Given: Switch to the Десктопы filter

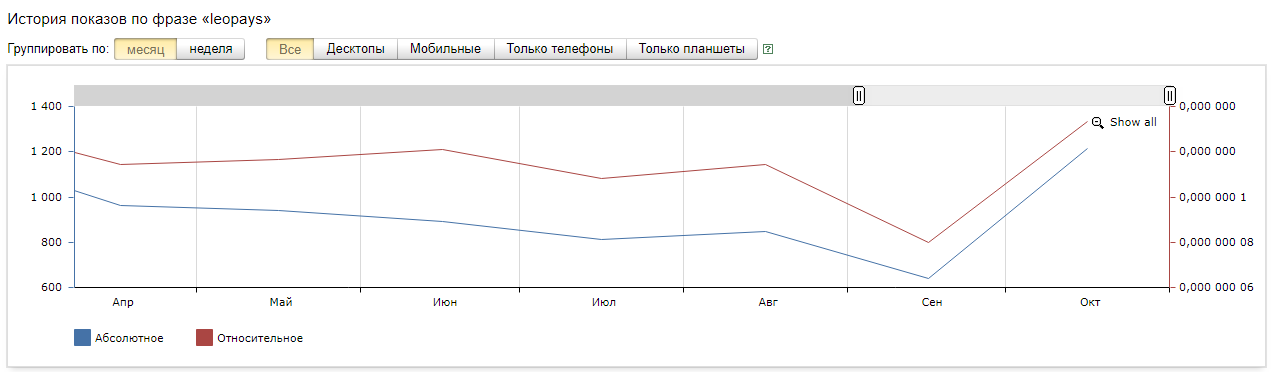Looking at the screenshot, I should point(356,49).
